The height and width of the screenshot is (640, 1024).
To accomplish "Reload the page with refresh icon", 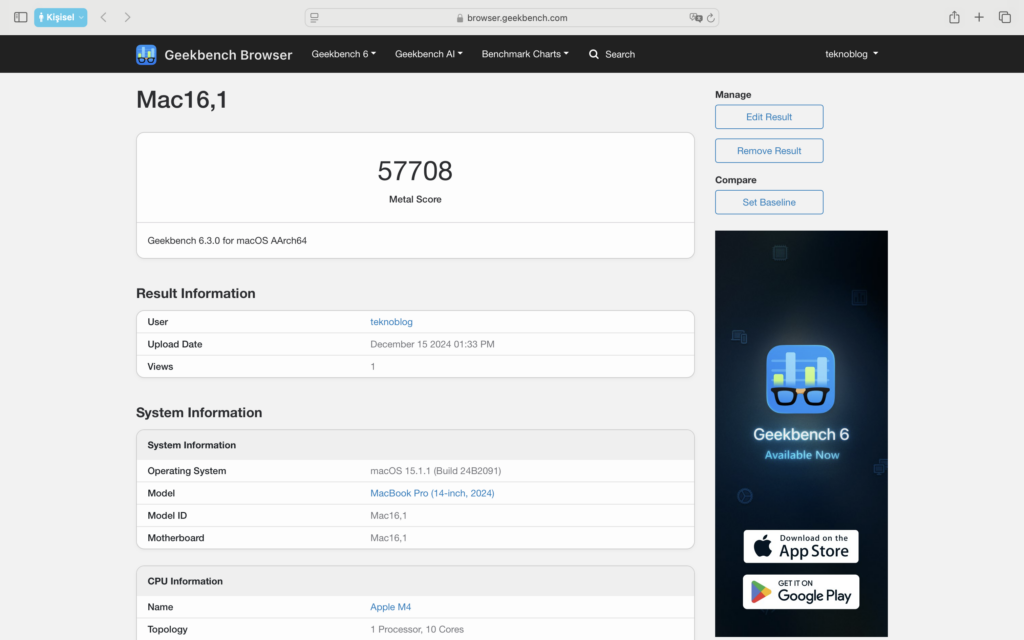I will click(x=711, y=18).
